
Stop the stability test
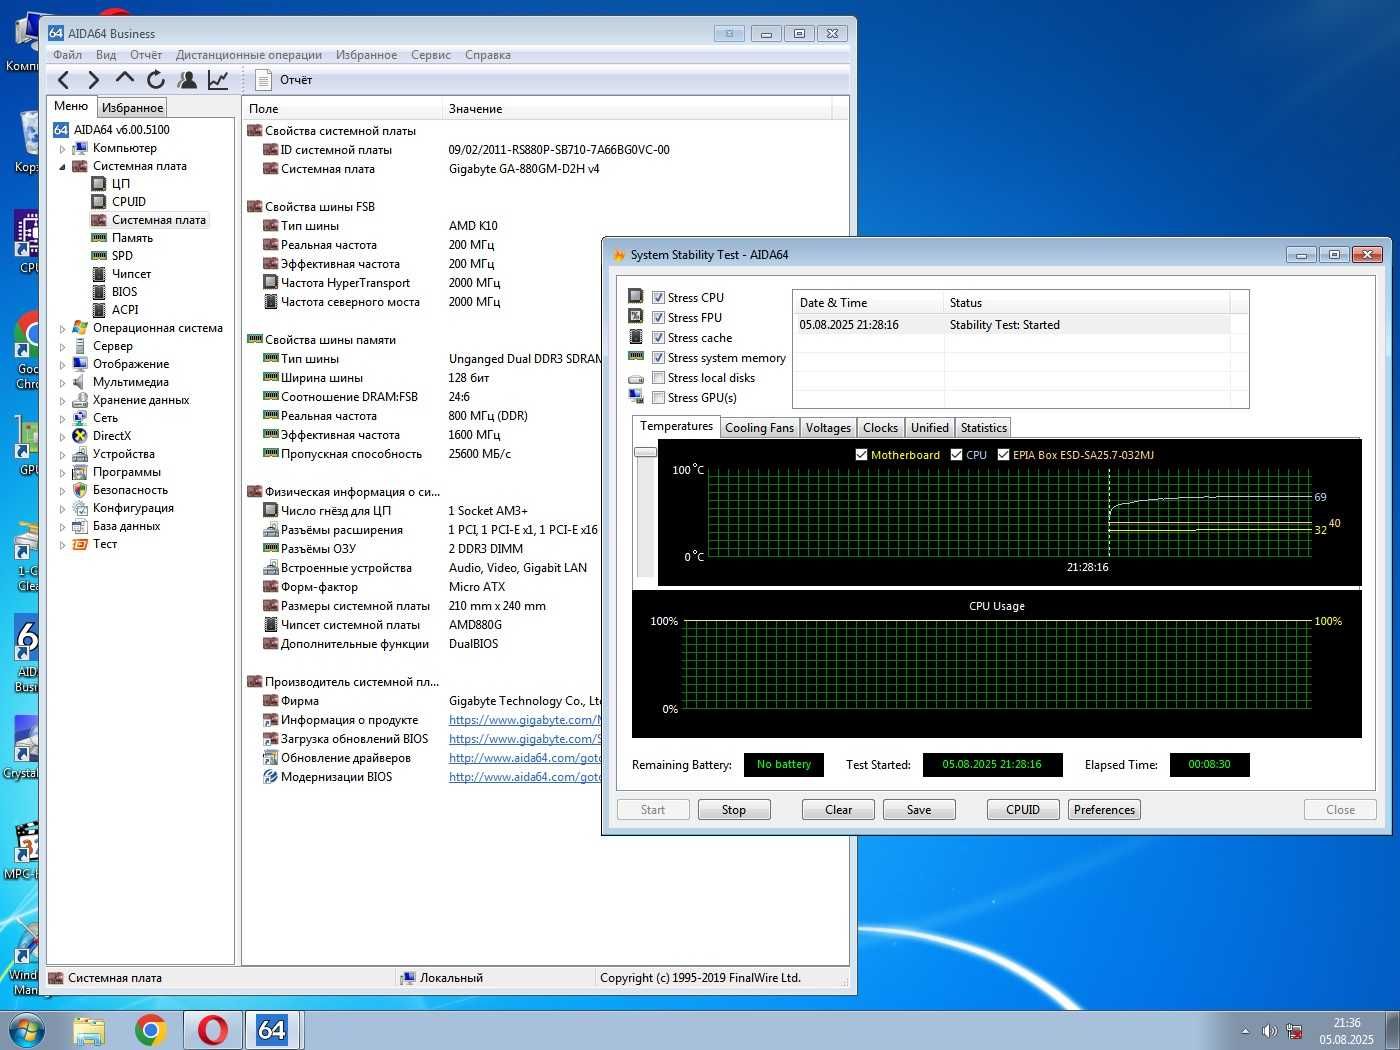733,810
